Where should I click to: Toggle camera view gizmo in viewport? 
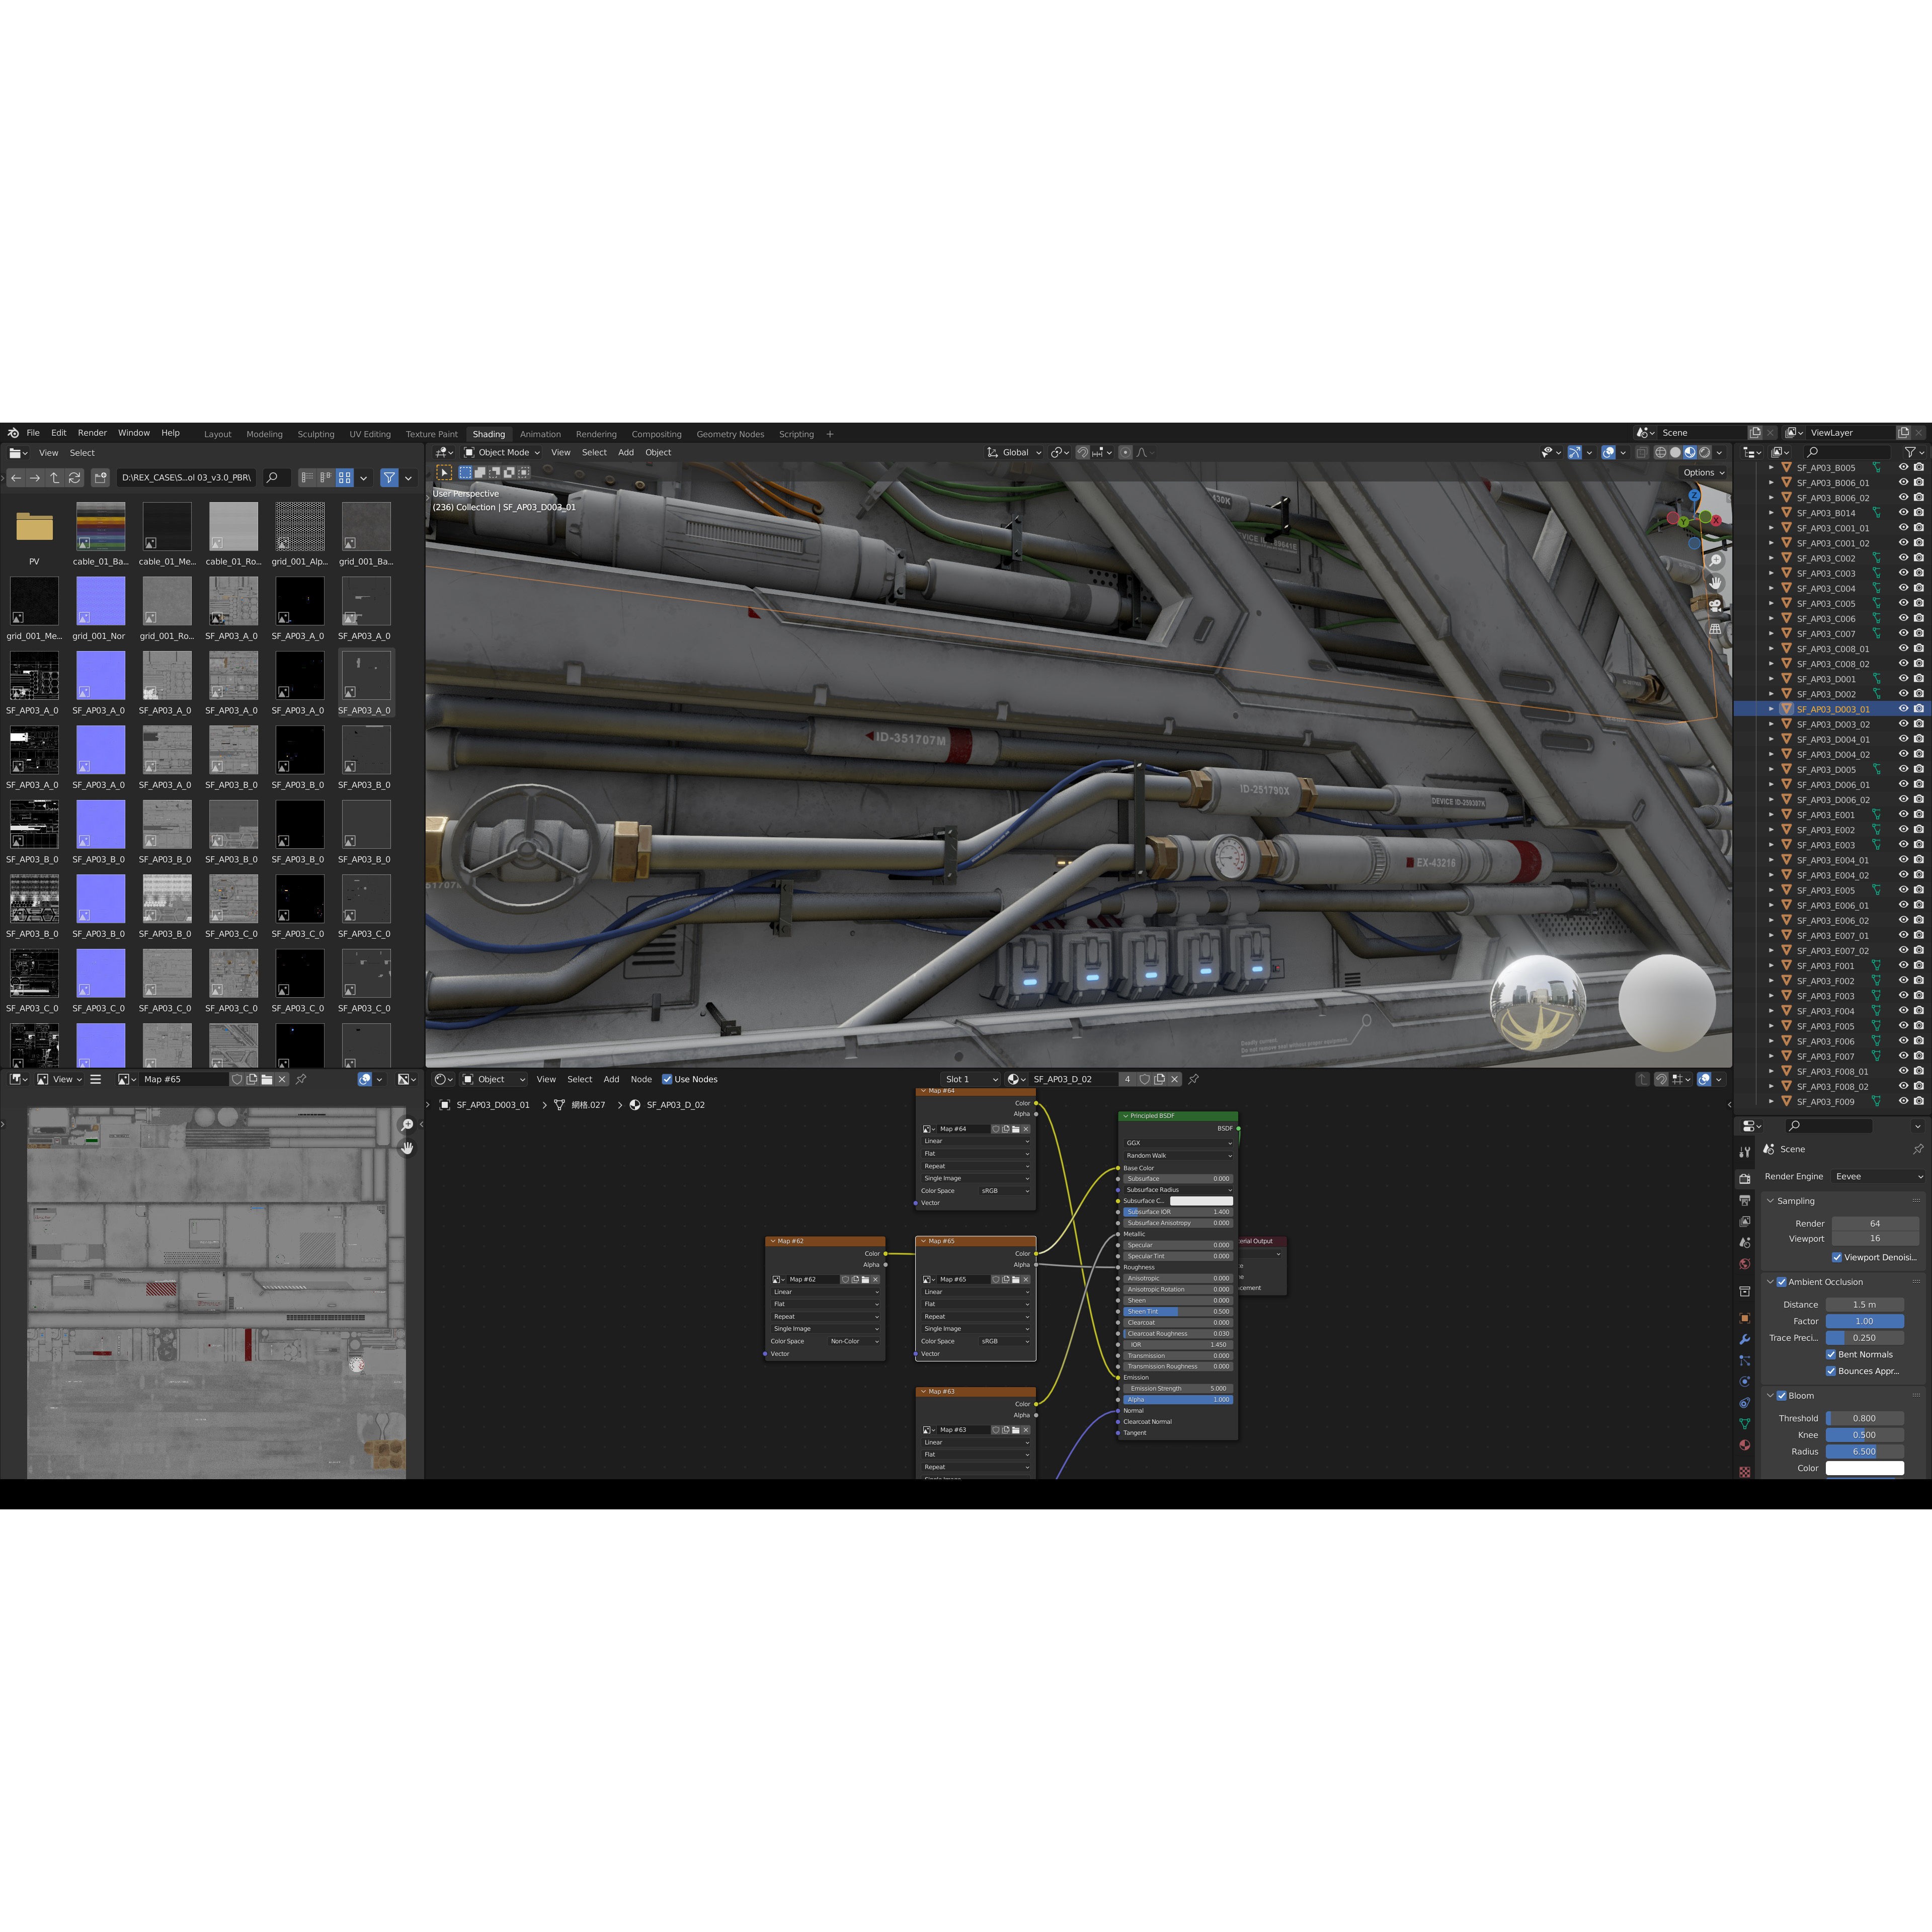(1716, 606)
